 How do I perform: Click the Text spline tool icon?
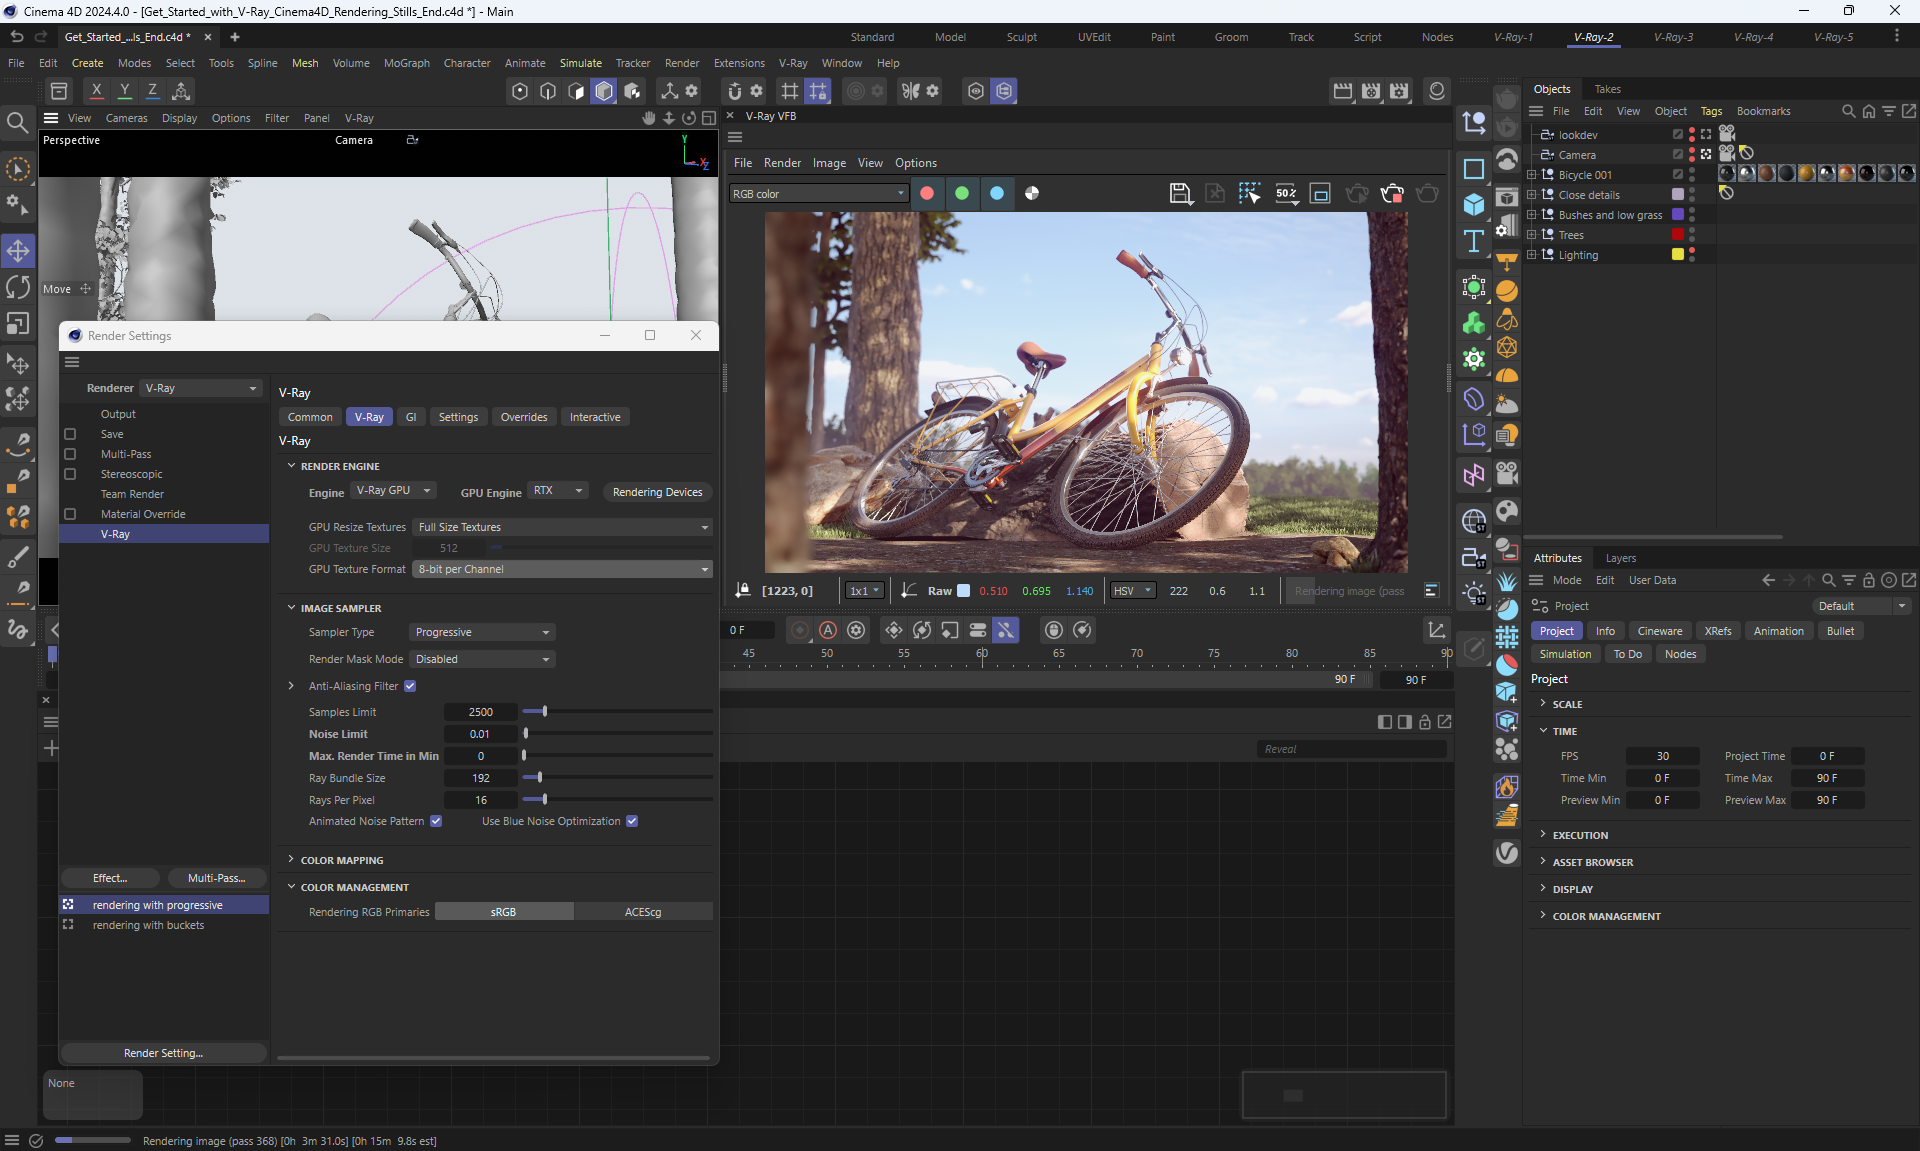(x=1474, y=241)
